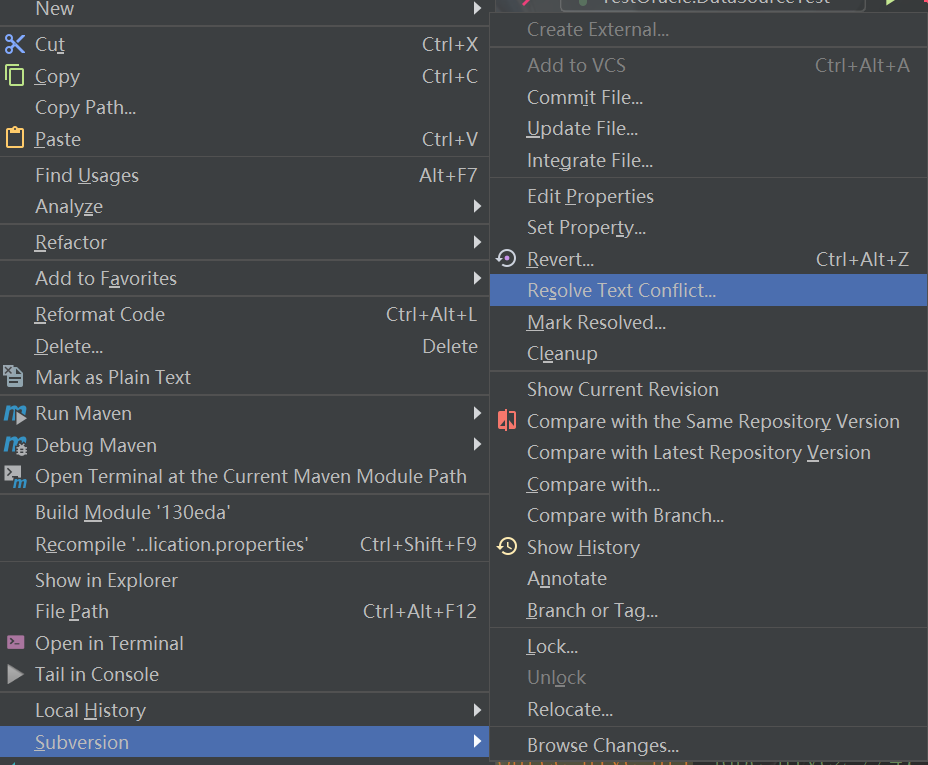Expand the Refactor submenu arrow

click(x=477, y=242)
